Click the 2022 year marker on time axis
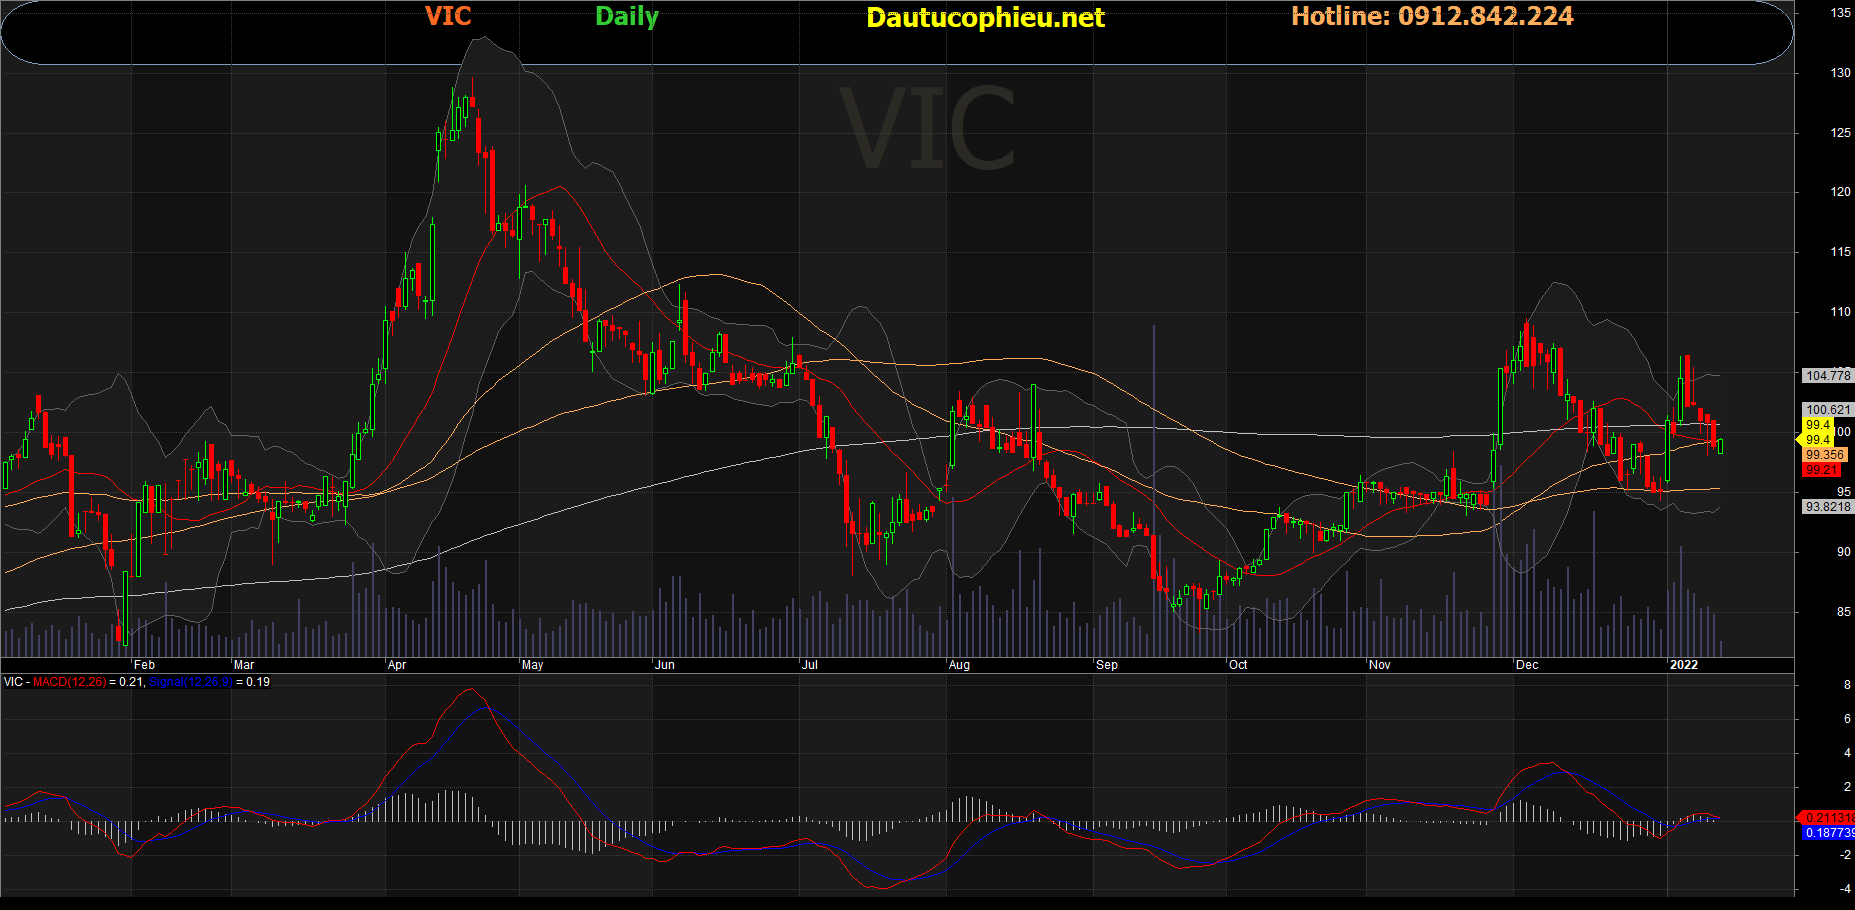Viewport: 1855px width, 910px height. click(x=1684, y=665)
